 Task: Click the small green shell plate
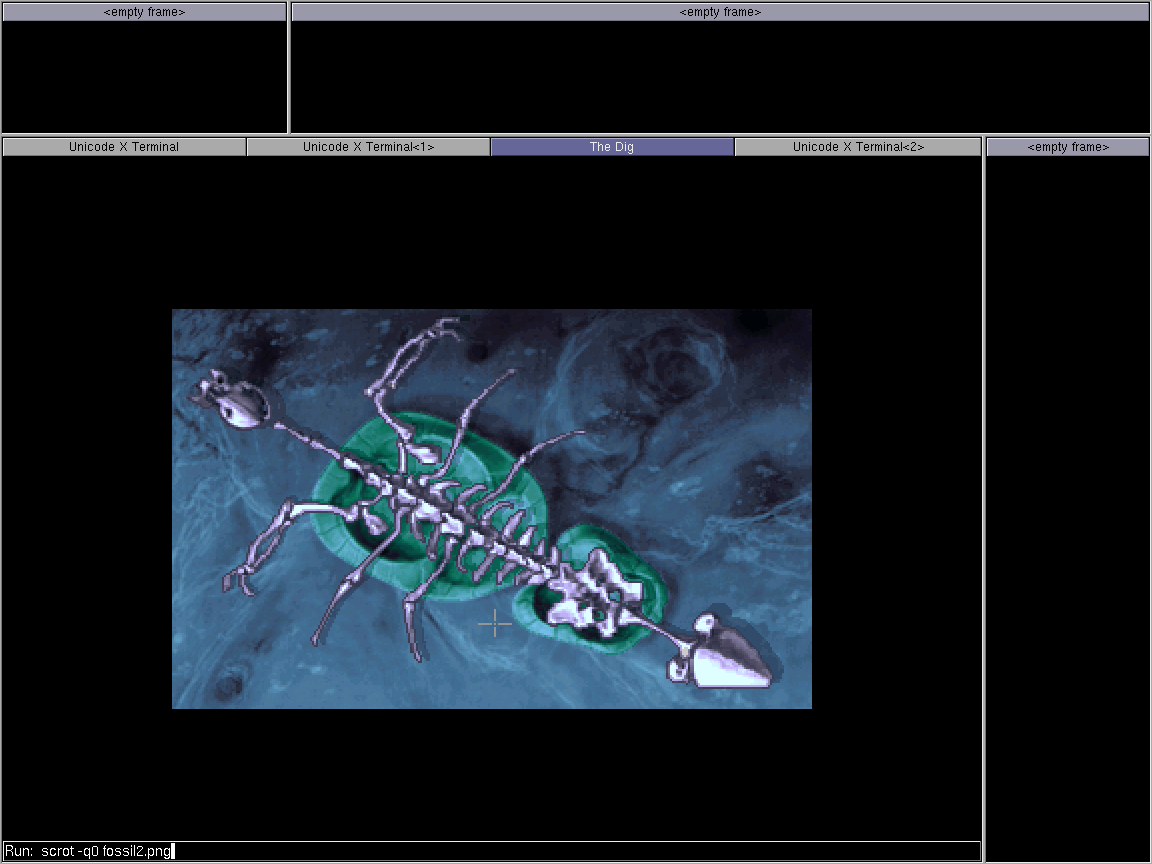coord(590,588)
